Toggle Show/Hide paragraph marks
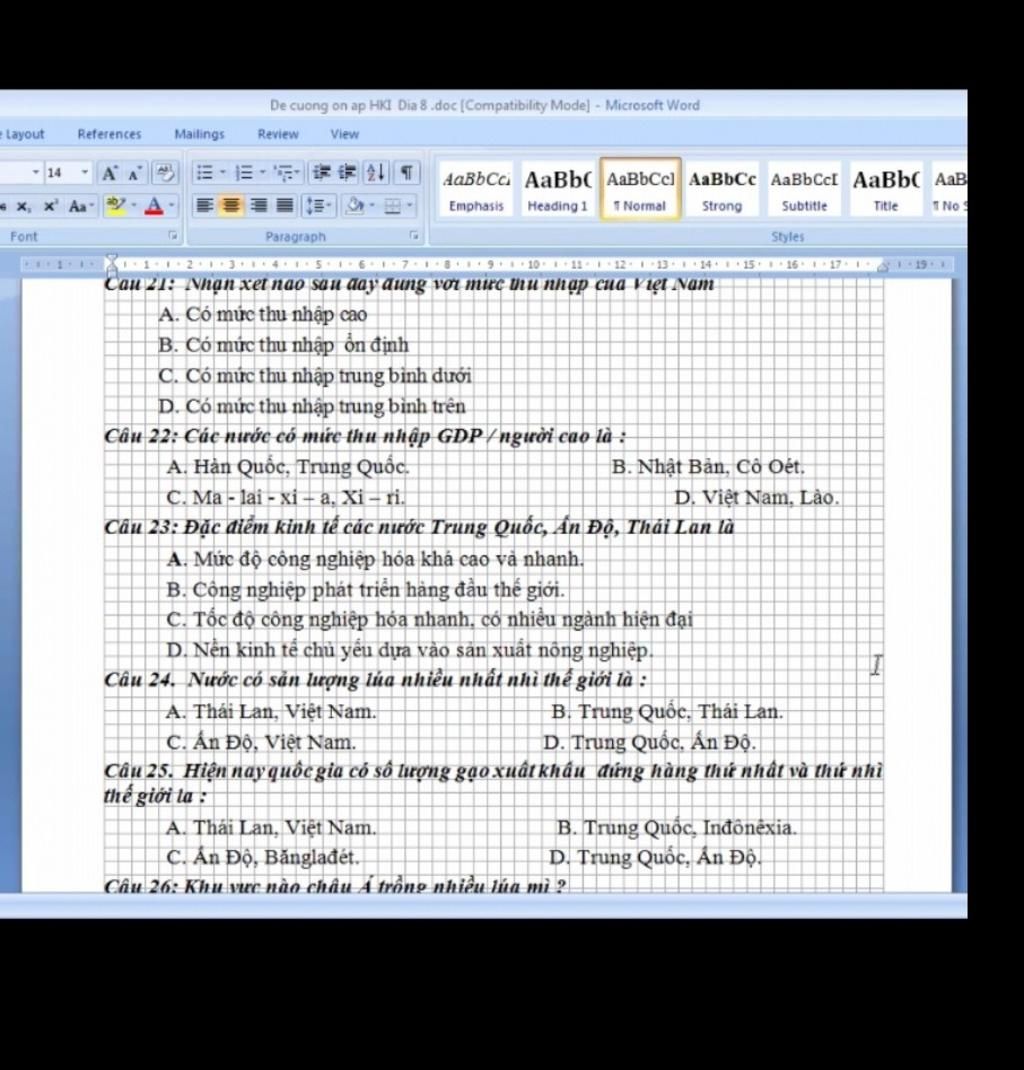 (407, 173)
